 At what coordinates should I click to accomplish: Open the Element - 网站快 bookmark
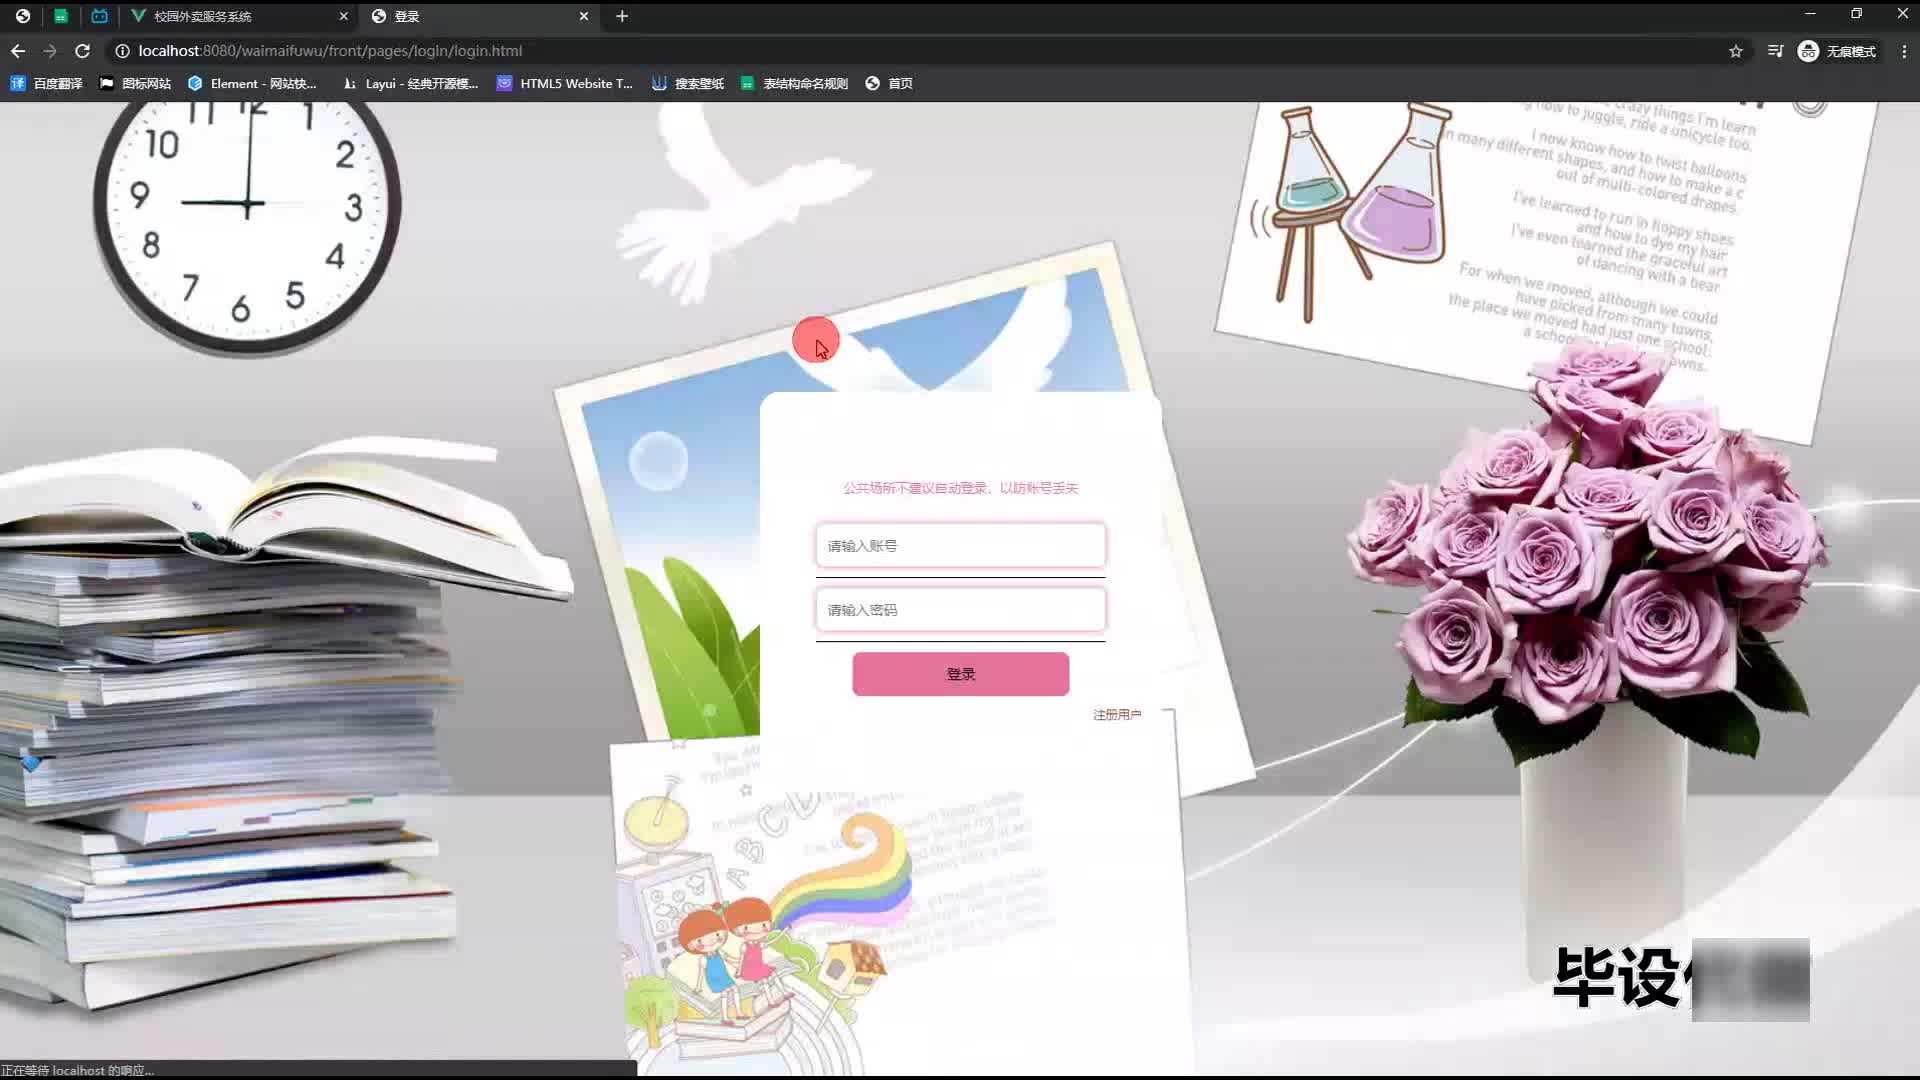pyautogui.click(x=252, y=84)
